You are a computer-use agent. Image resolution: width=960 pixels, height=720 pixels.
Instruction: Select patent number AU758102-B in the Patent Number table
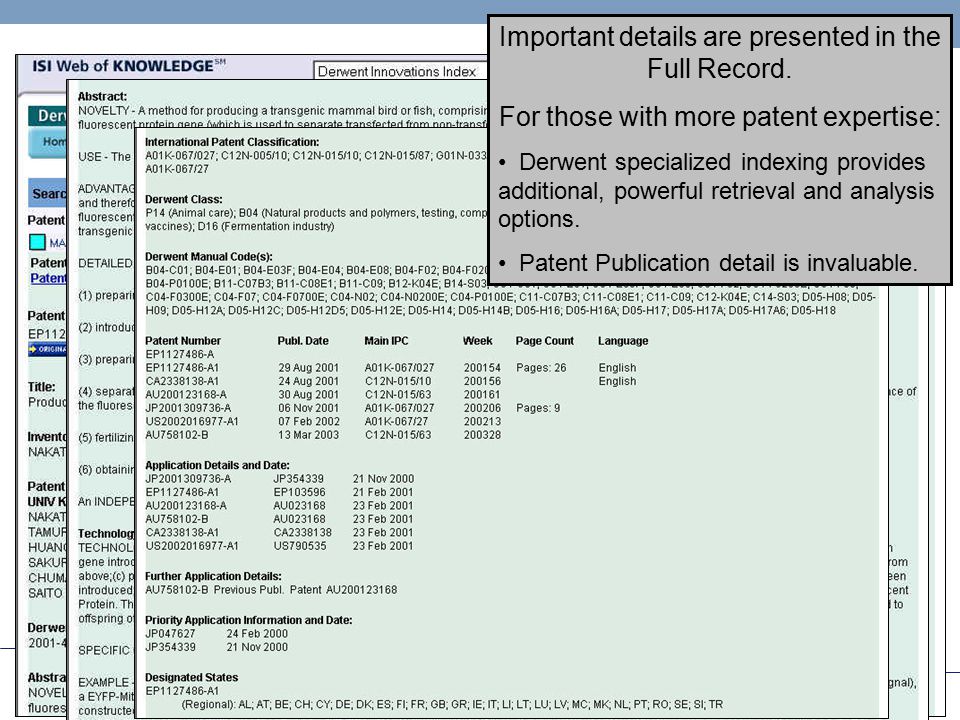pos(176,435)
